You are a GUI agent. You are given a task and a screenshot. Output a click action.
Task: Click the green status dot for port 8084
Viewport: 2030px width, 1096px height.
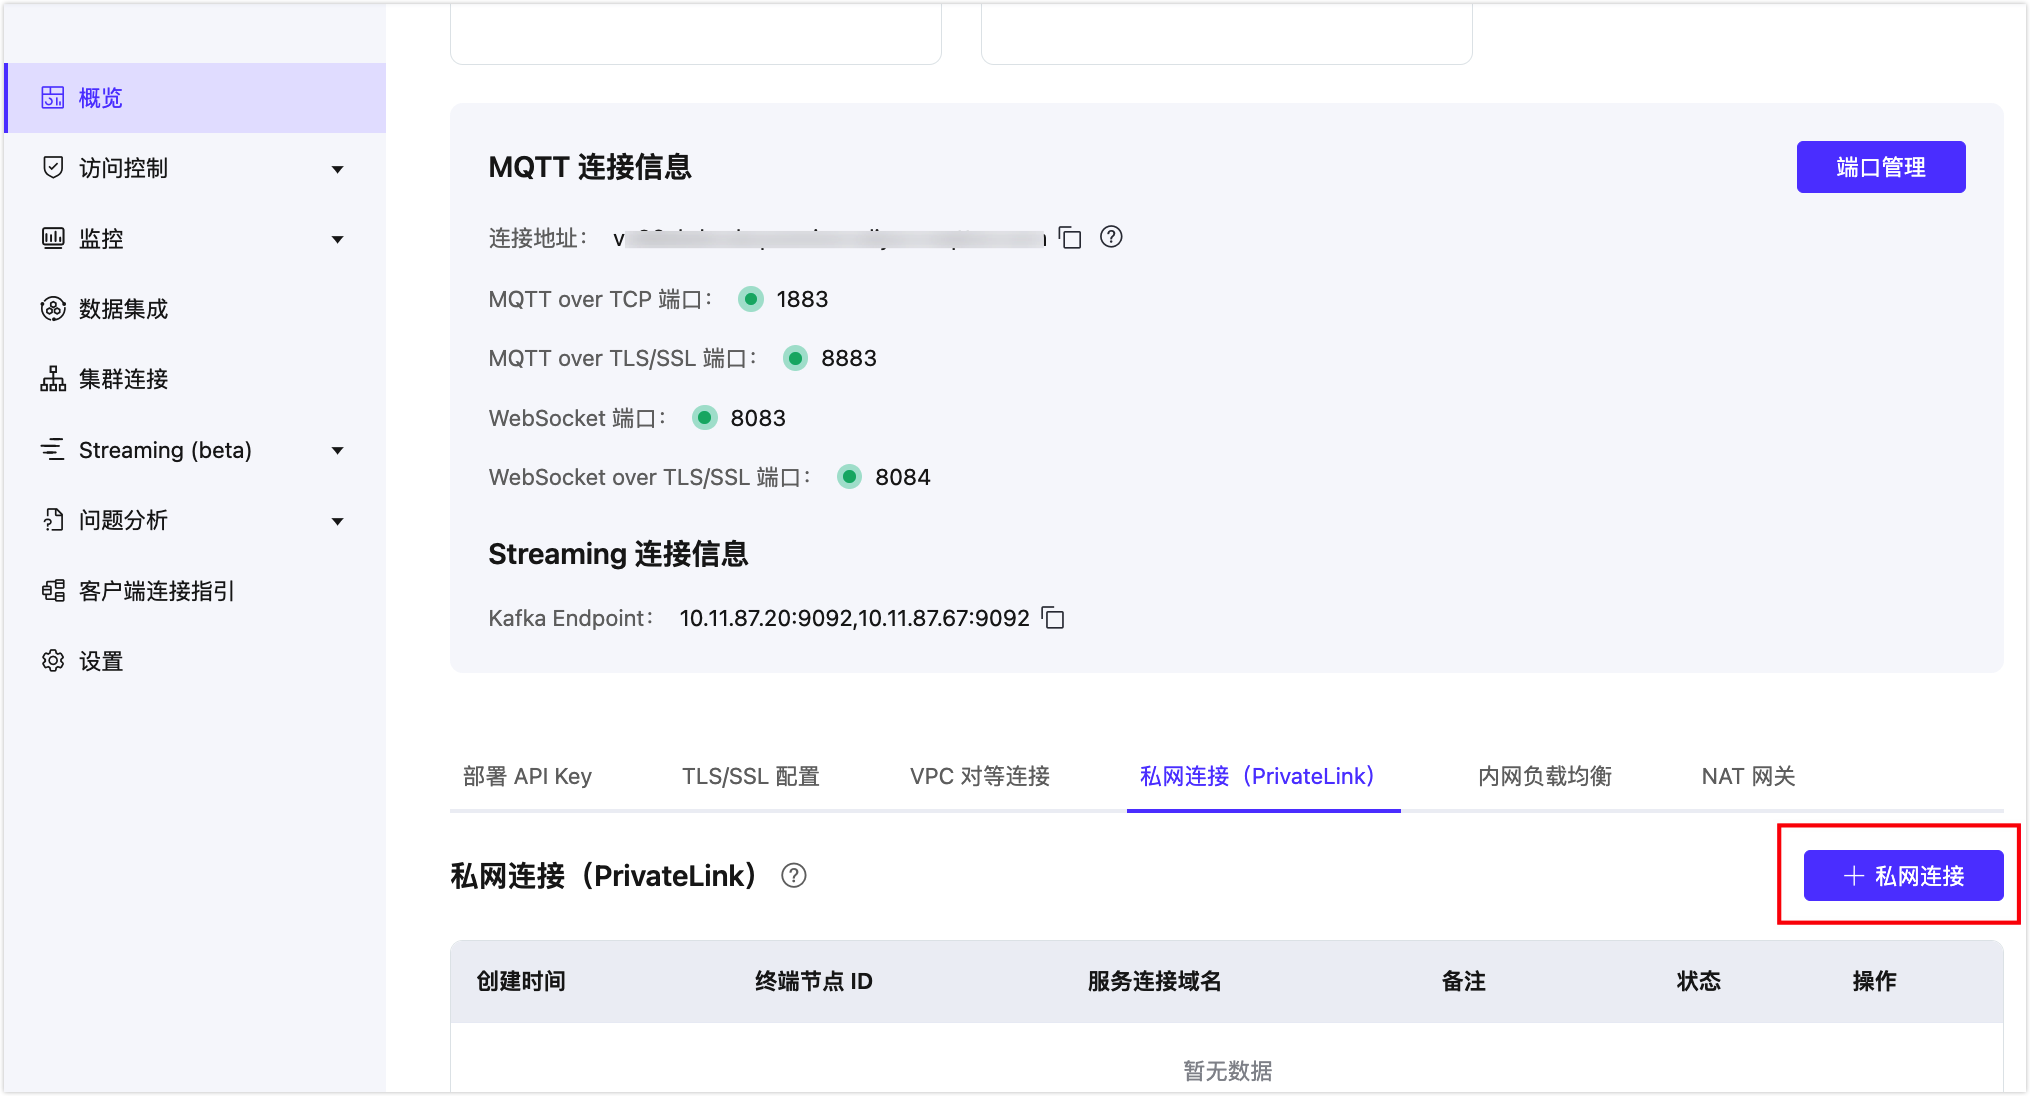click(x=849, y=477)
